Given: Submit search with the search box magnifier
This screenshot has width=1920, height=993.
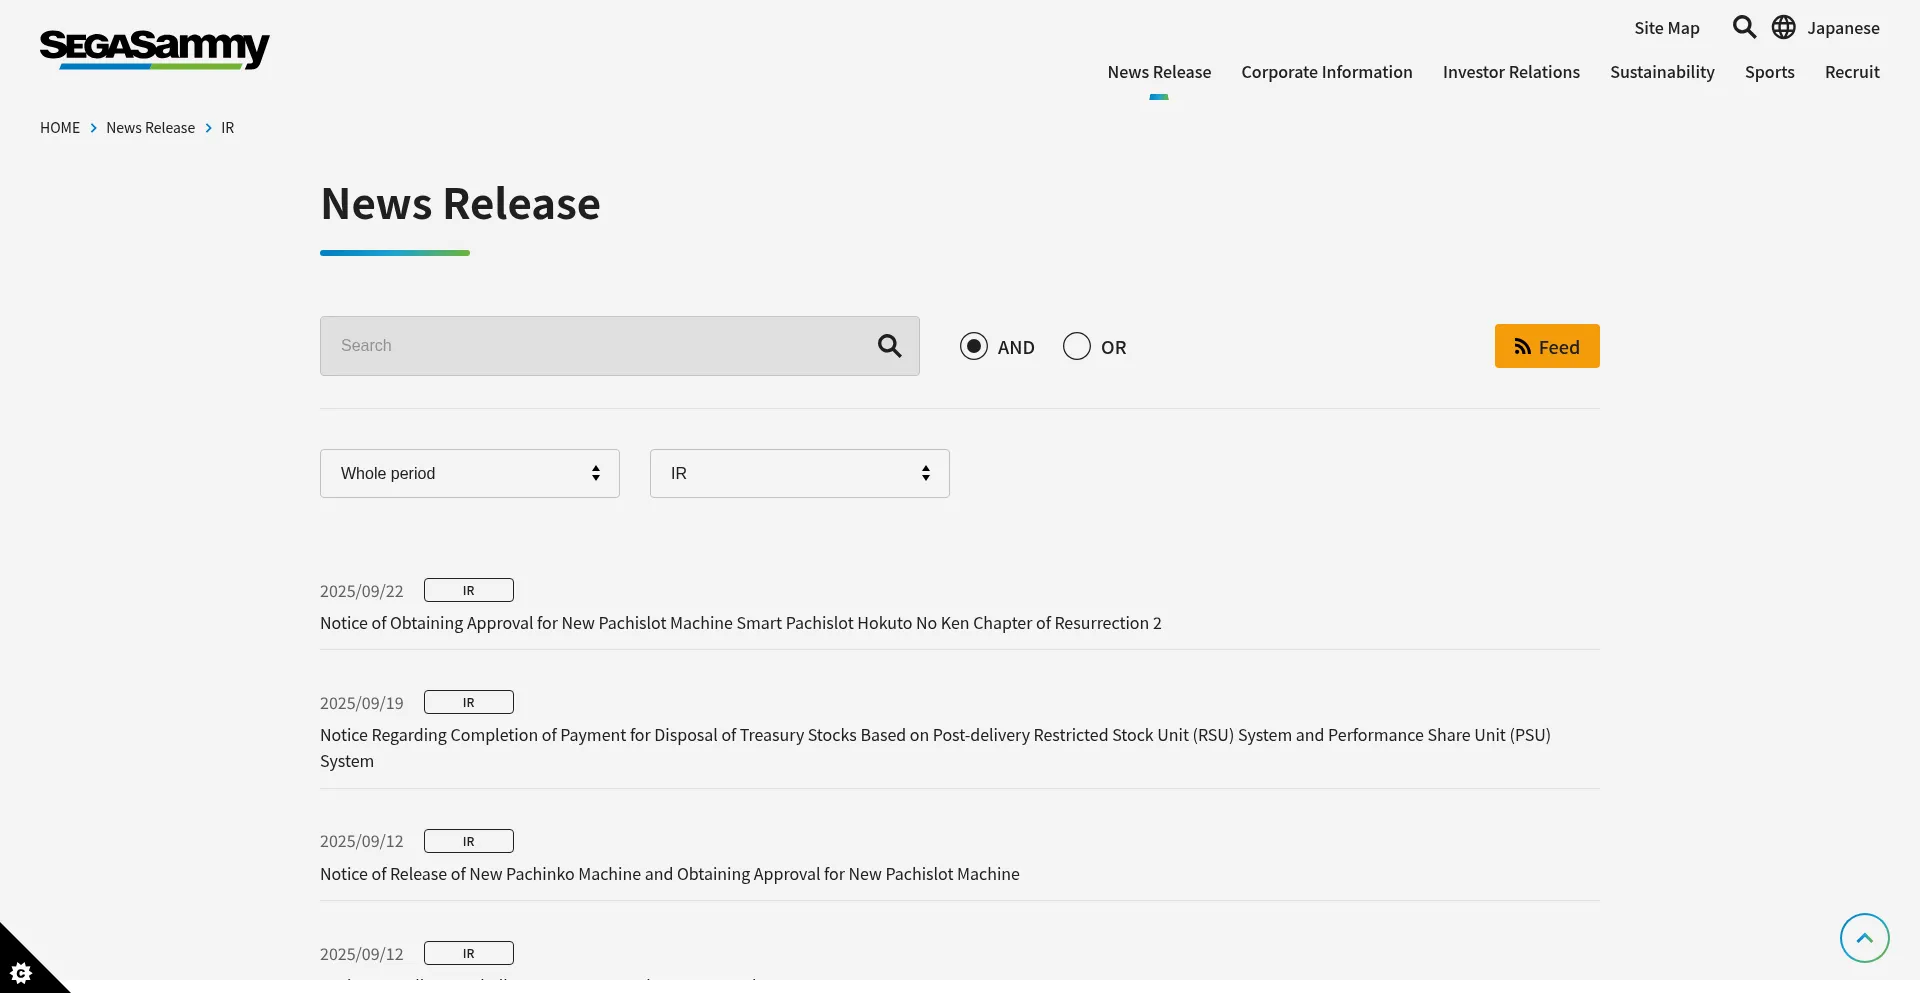Looking at the screenshot, I should coord(889,346).
